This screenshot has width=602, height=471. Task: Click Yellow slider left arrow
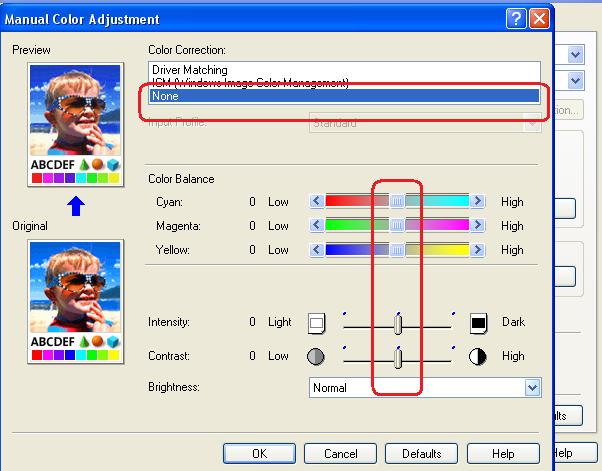[x=317, y=249]
